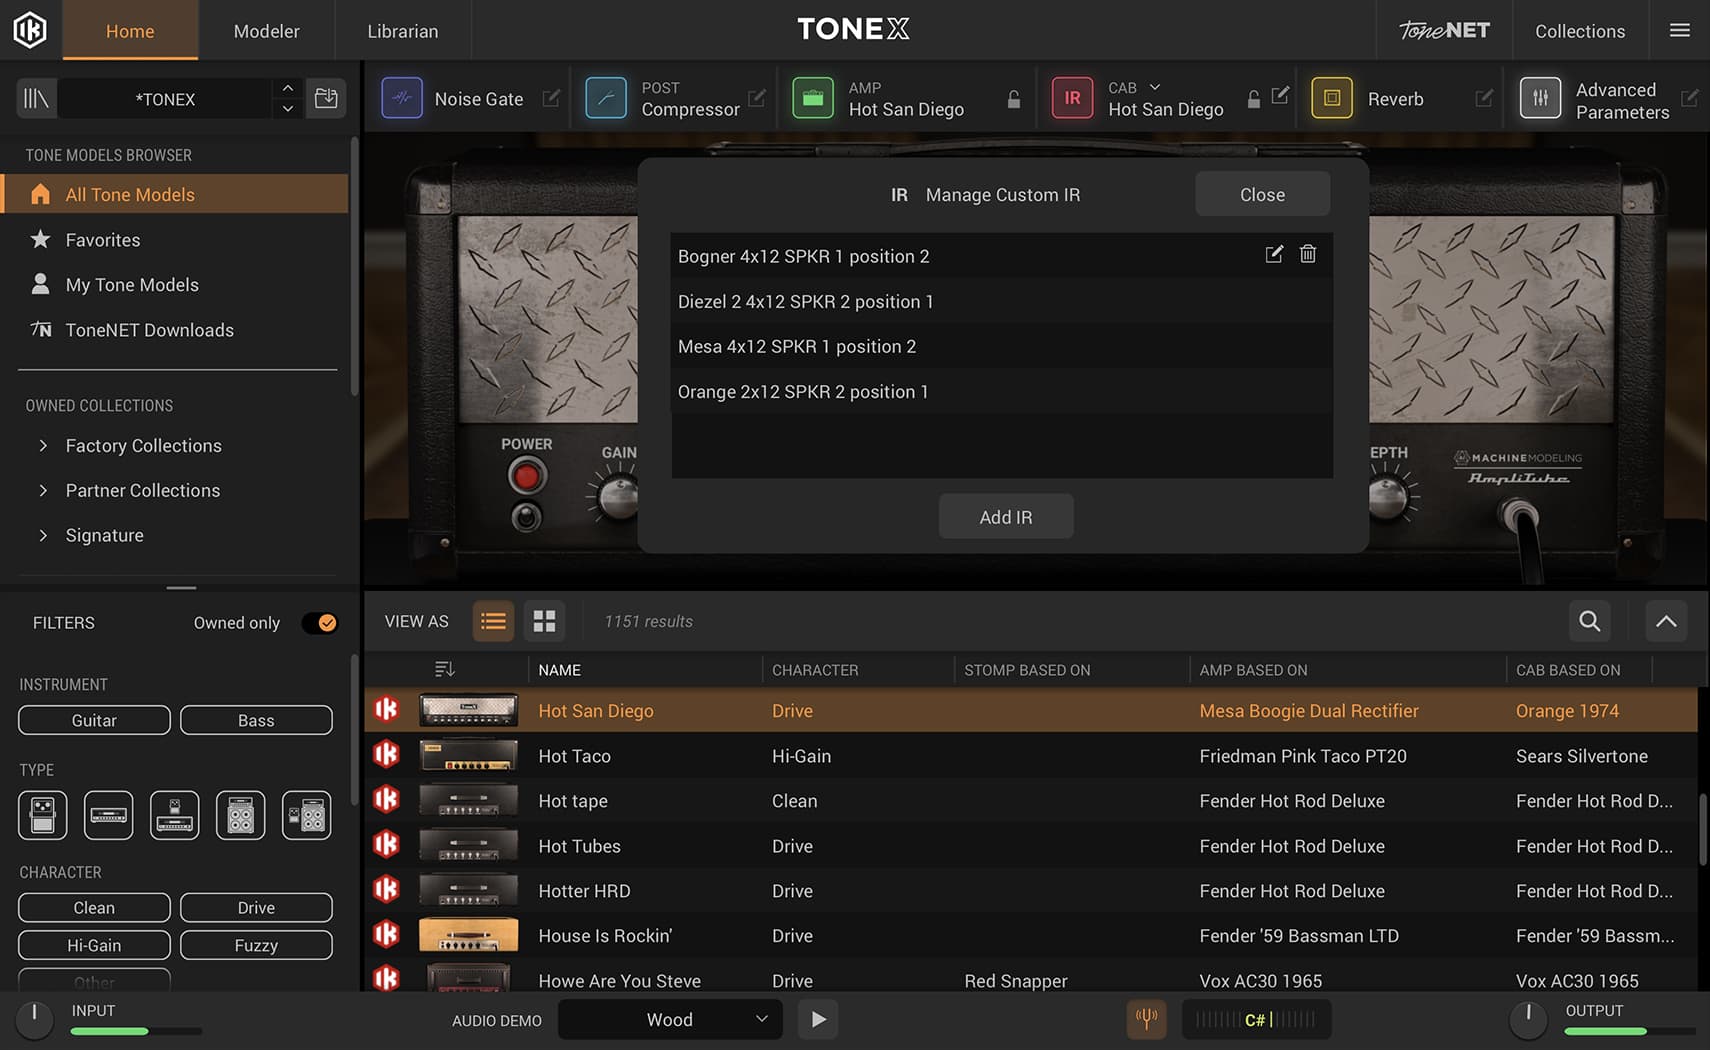Screen dimensions: 1710x1050
Task: Click the save preset icon
Action: pos(326,98)
